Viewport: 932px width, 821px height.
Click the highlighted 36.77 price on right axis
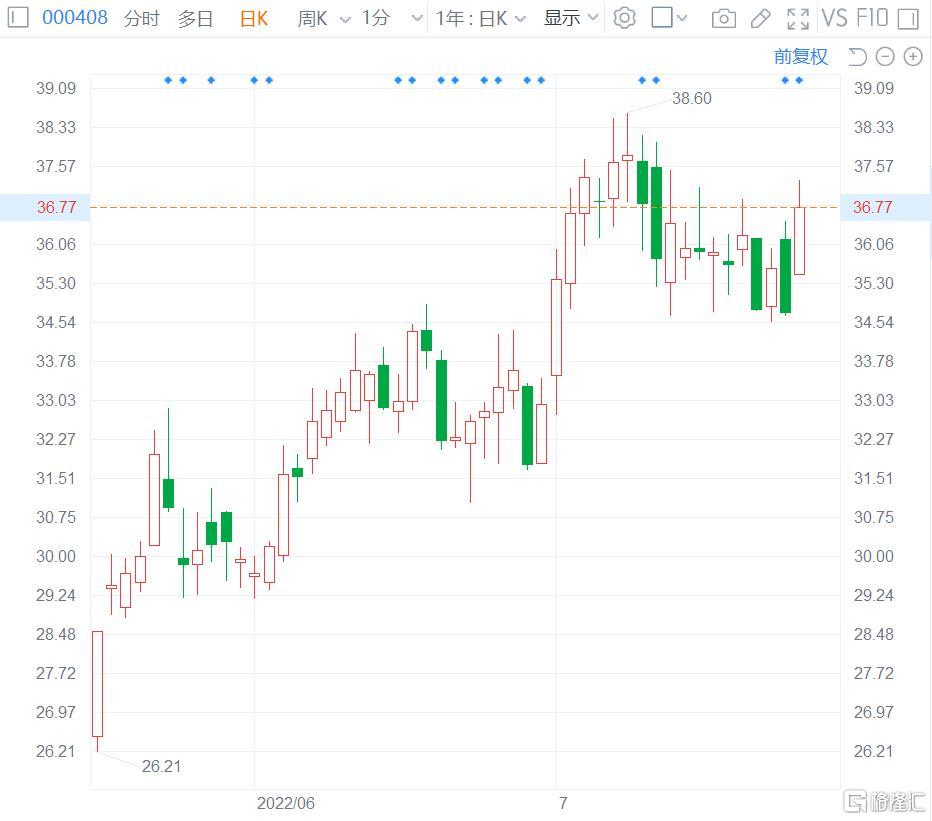tap(873, 207)
